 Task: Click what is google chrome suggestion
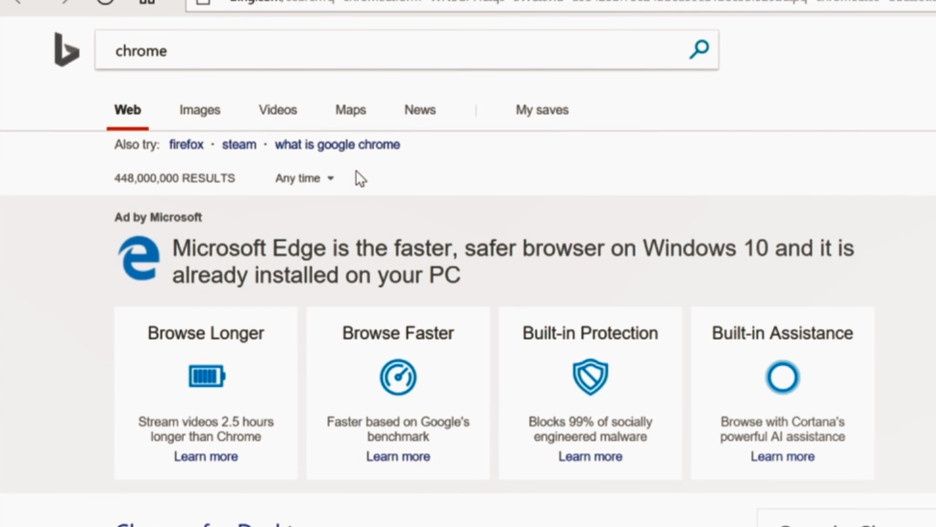(x=337, y=144)
